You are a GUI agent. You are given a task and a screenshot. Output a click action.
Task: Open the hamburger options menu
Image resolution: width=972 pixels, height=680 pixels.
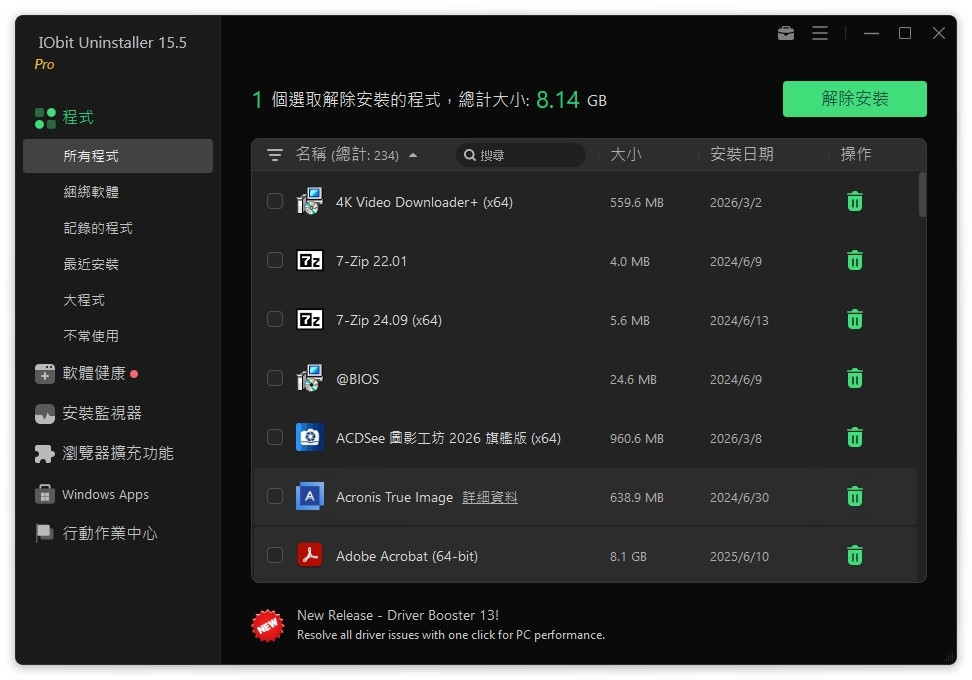pyautogui.click(x=820, y=33)
